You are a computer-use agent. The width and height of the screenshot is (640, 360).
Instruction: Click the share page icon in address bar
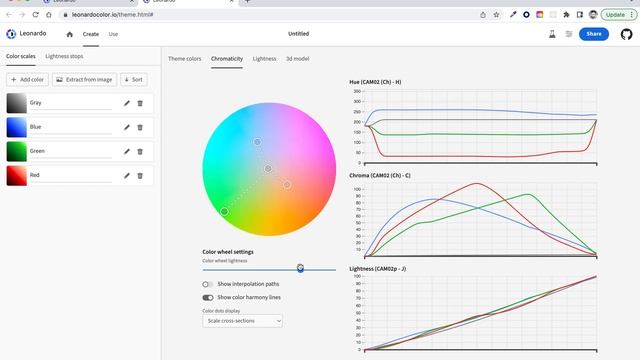(483, 15)
